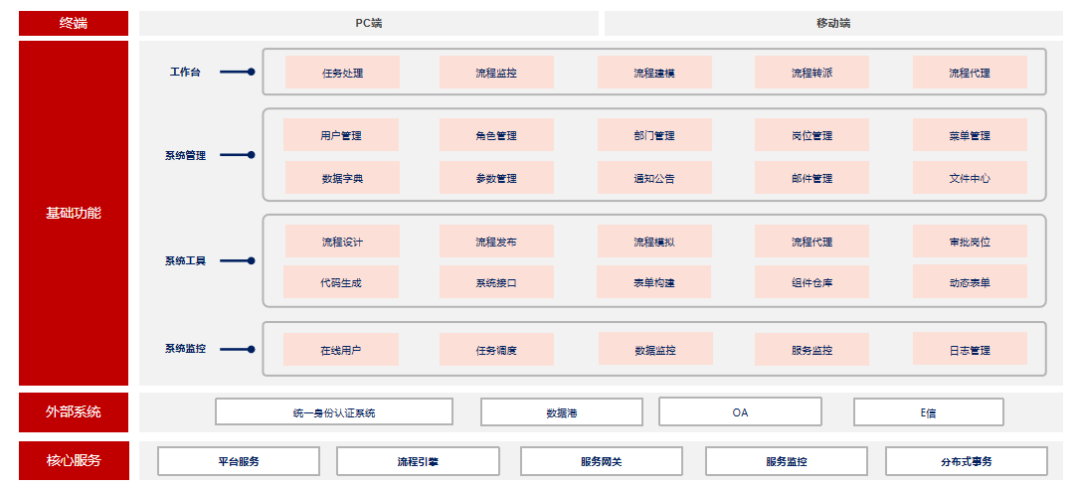Image resolution: width=1080 pixels, height=488 pixels.
Task: Click the 数据港 external system box
Action: [x=561, y=412]
